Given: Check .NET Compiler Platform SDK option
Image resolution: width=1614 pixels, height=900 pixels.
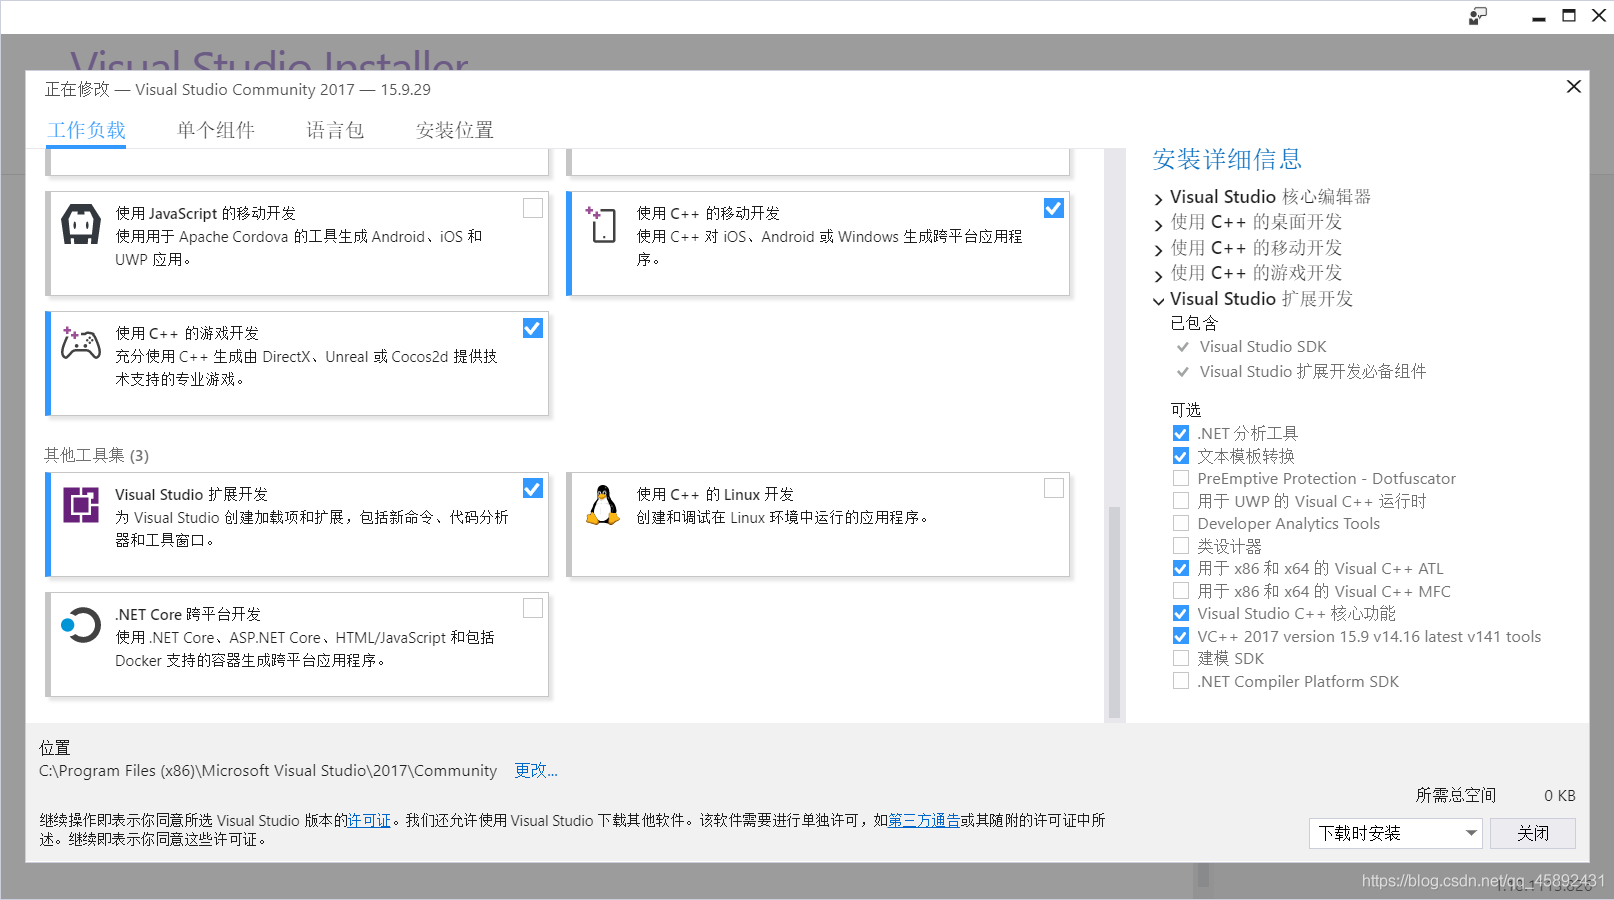Looking at the screenshot, I should coord(1181,681).
